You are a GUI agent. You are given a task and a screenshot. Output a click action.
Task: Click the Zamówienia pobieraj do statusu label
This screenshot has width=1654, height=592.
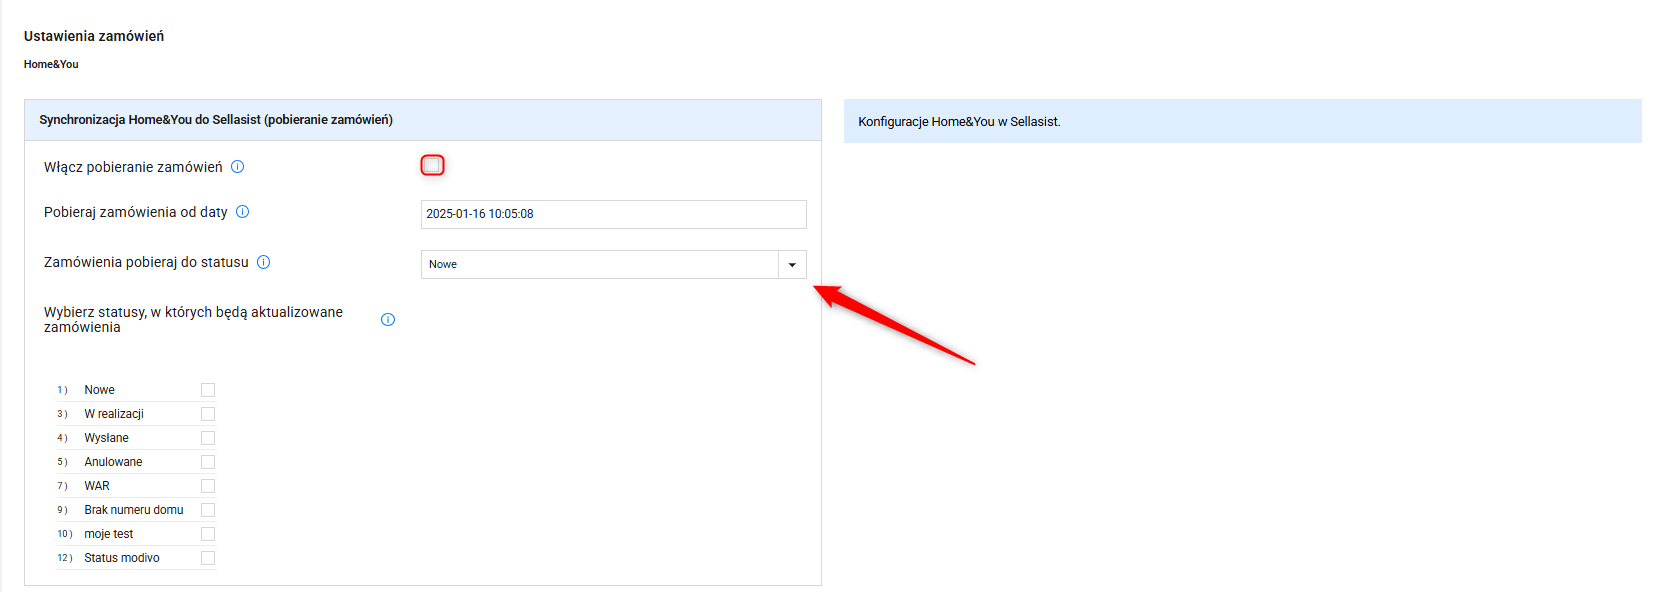(146, 262)
